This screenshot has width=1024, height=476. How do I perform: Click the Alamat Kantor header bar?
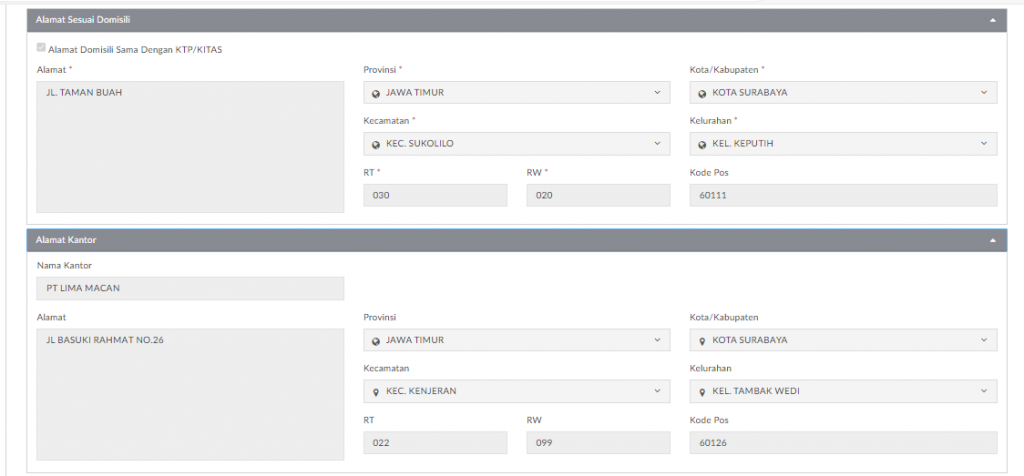click(x=517, y=240)
